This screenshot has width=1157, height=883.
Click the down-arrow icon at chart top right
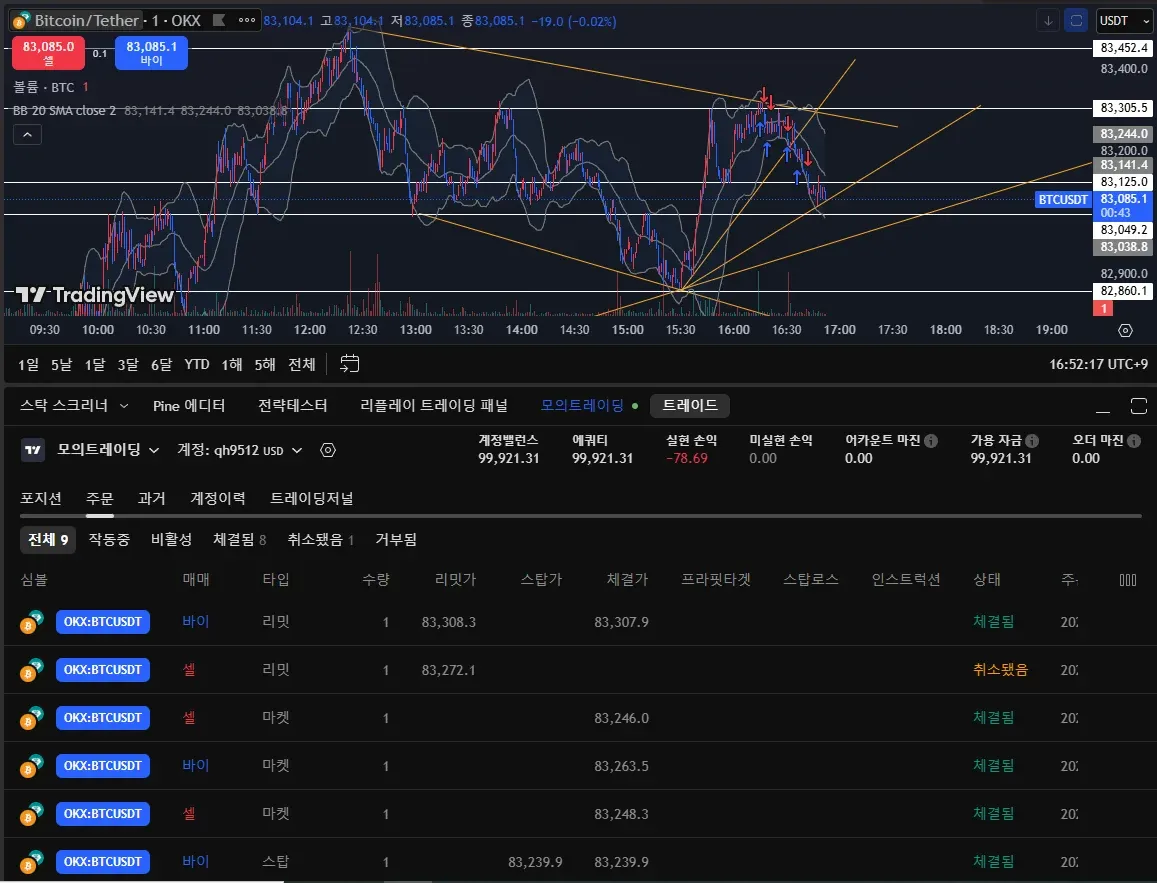pos(1048,20)
